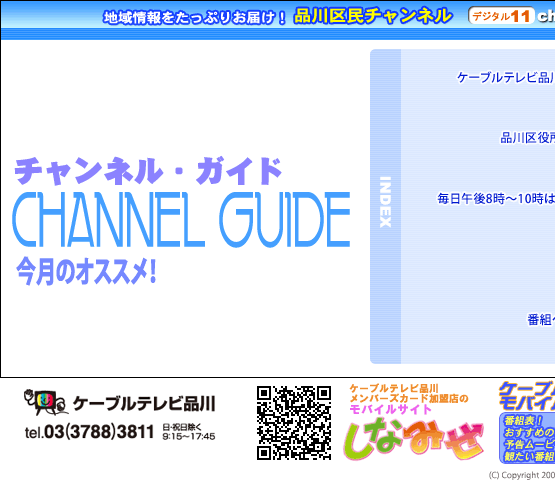555x485 pixels.
Task: Click the 今月のオススメ! graphic
Action: 86,272
